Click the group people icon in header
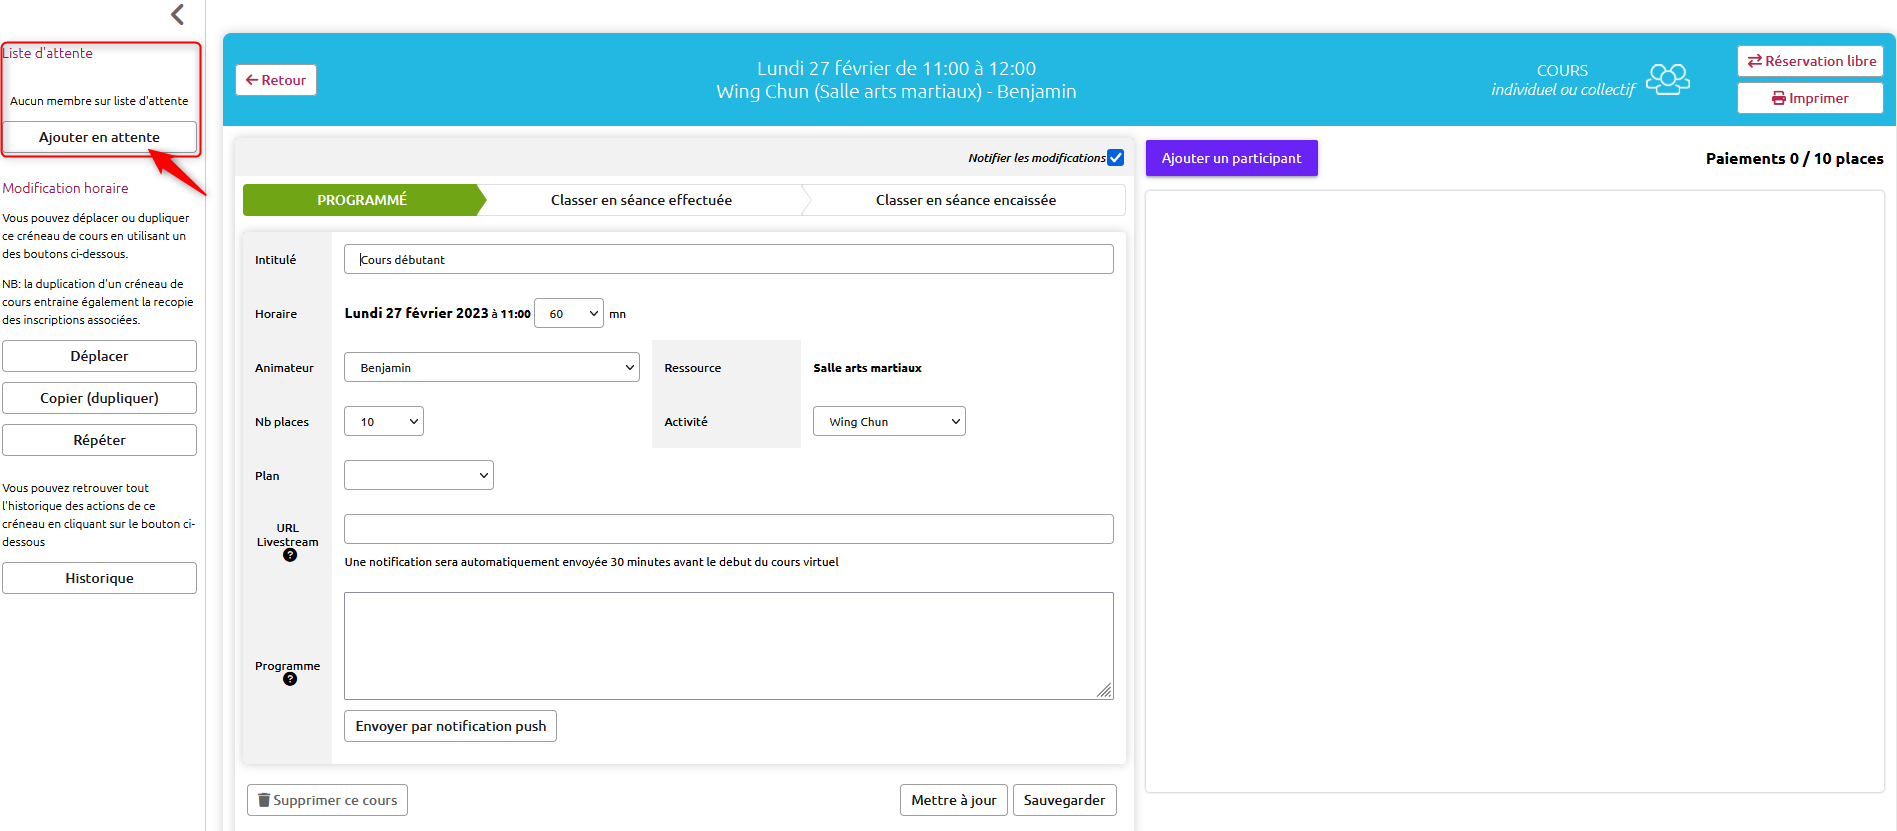Image resolution: width=1897 pixels, height=831 pixels. click(1668, 79)
